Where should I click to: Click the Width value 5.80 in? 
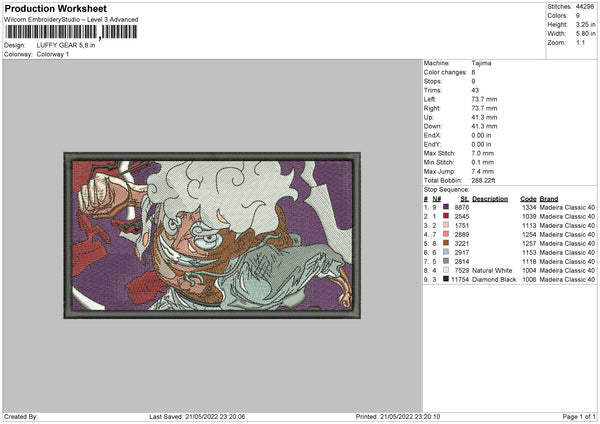(585, 34)
